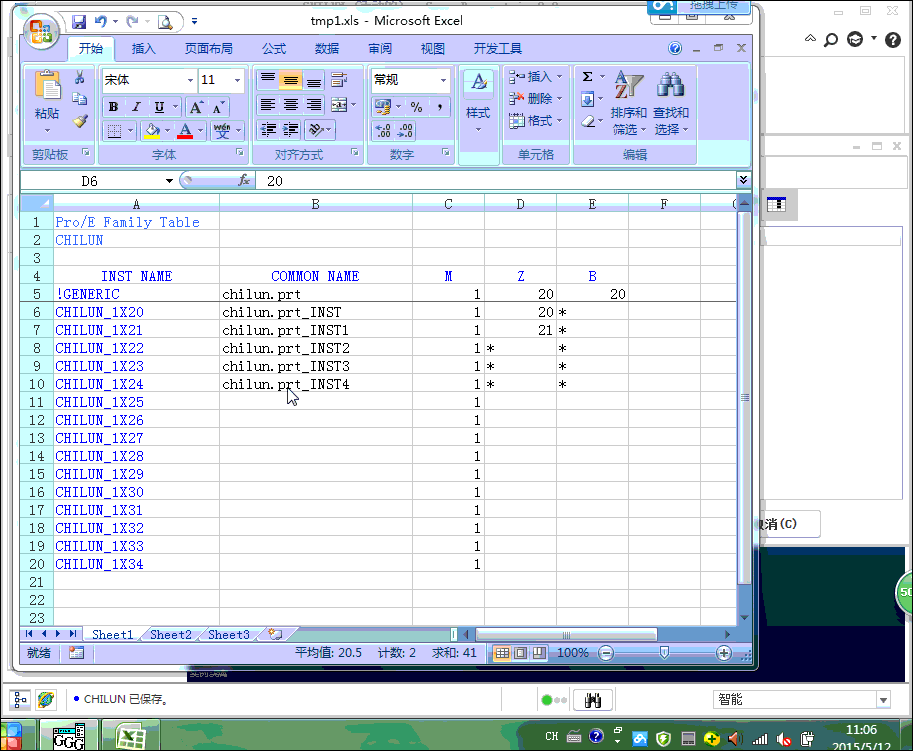This screenshot has width=913, height=751.
Task: Zoom in with plus button
Action: (x=724, y=653)
